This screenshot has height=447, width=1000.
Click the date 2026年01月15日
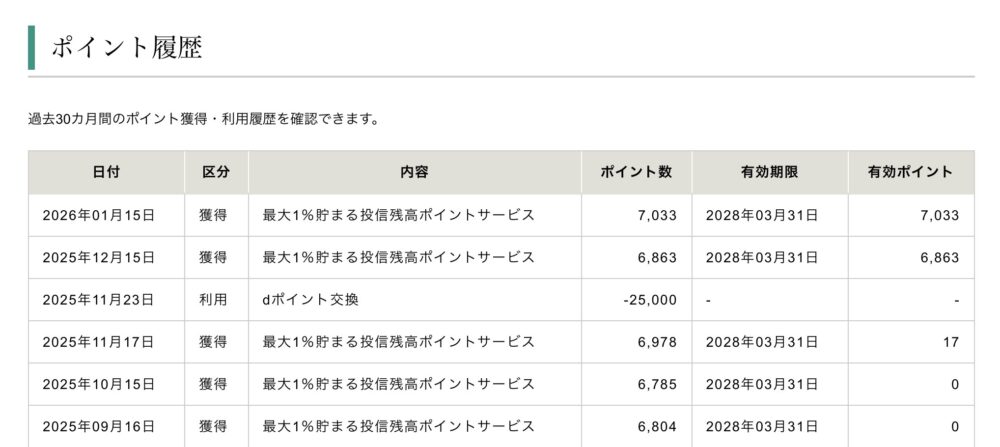tap(98, 215)
